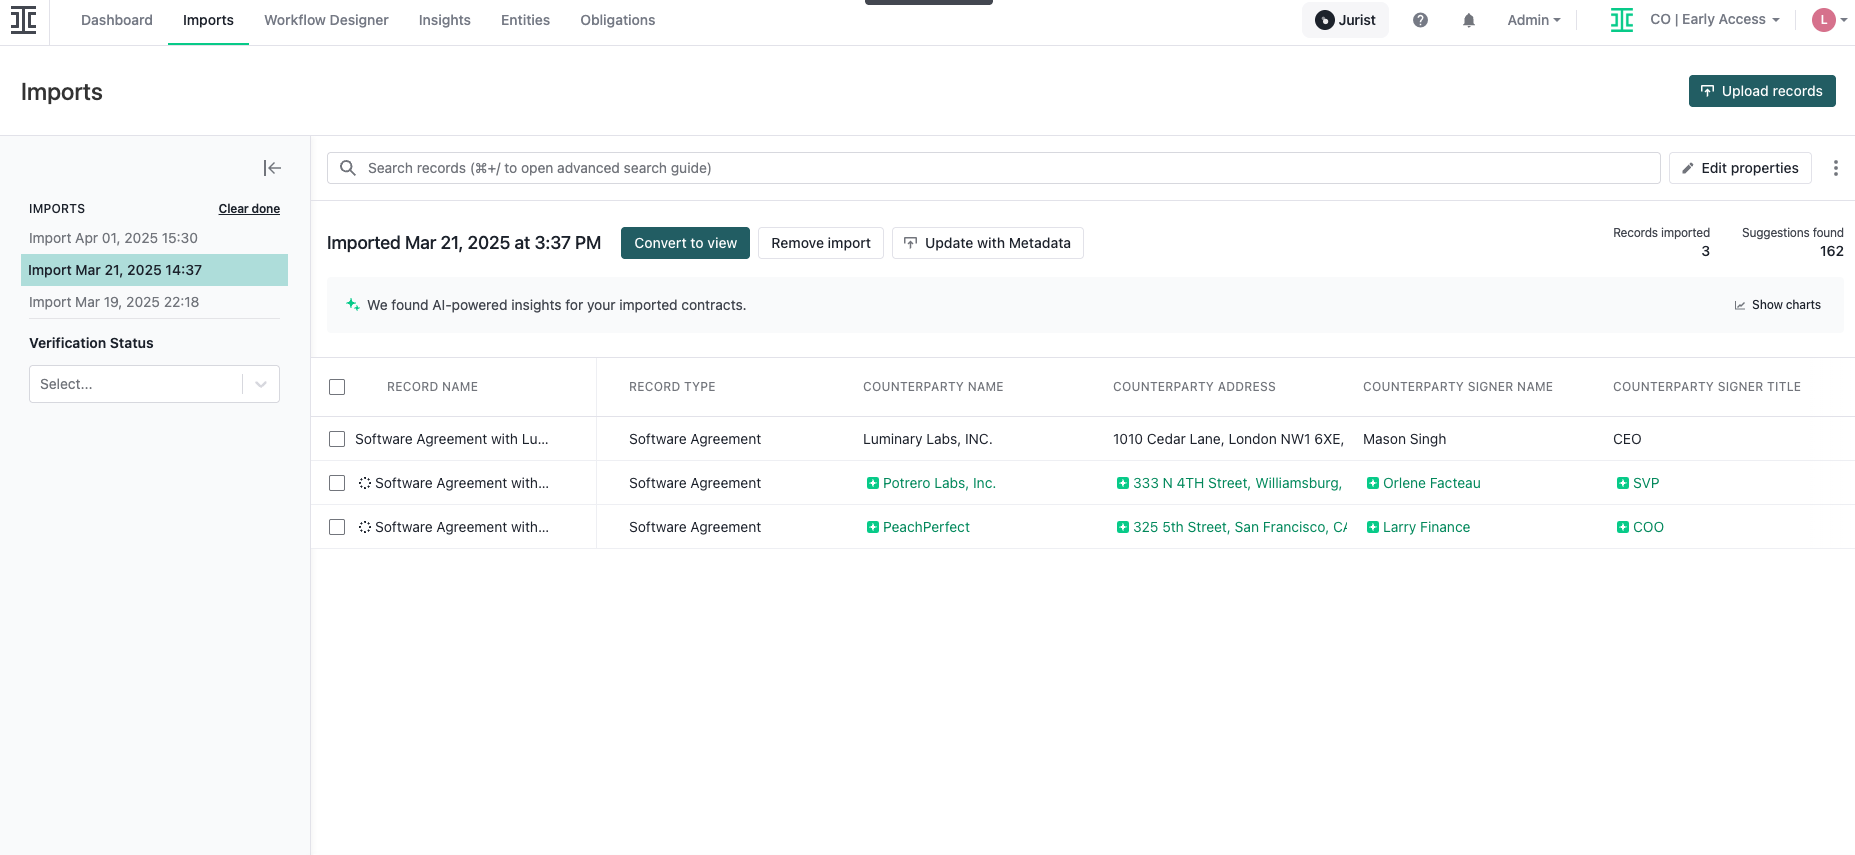Switch to the Insights tab
1855x855 pixels.
point(445,20)
